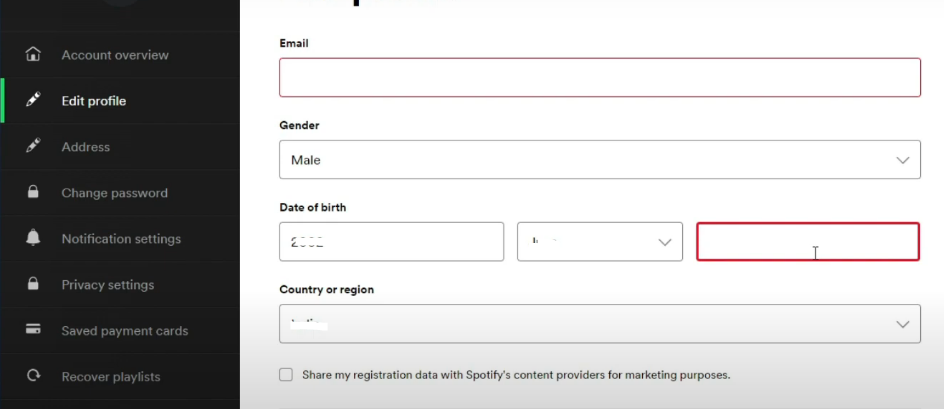Screen dimensions: 944x409
Task: Click the refresh icon beside Recover playlists
Action: [33, 376]
